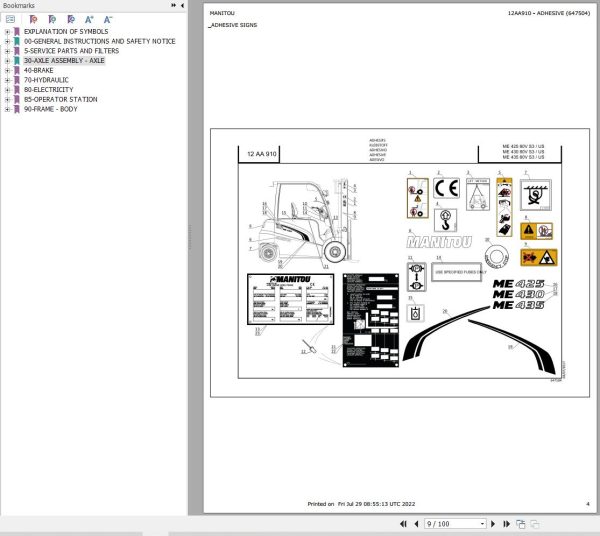This screenshot has width=600, height=536.
Task: Expand the 40-BRAKE bookmark node
Action: click(7, 70)
